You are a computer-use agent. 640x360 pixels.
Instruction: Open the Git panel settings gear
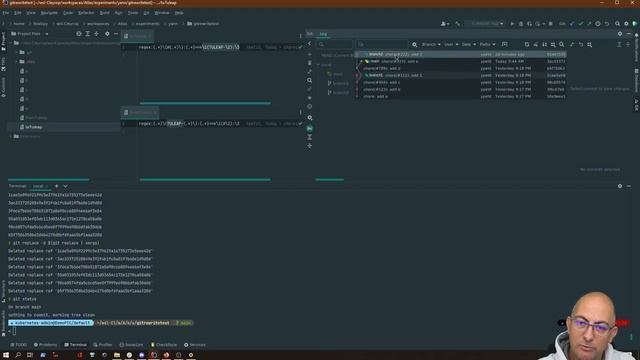tap(620, 34)
